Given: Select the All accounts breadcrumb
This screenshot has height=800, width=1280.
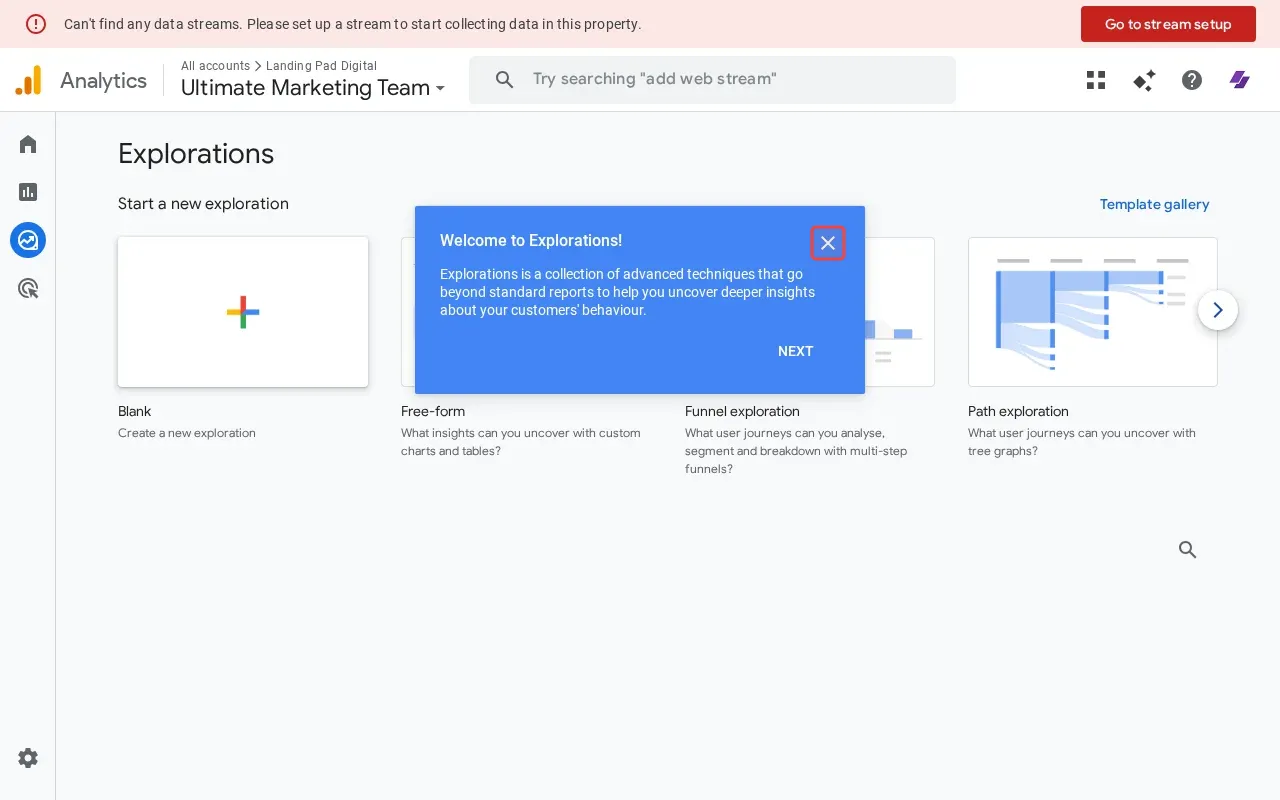Looking at the screenshot, I should [x=215, y=66].
